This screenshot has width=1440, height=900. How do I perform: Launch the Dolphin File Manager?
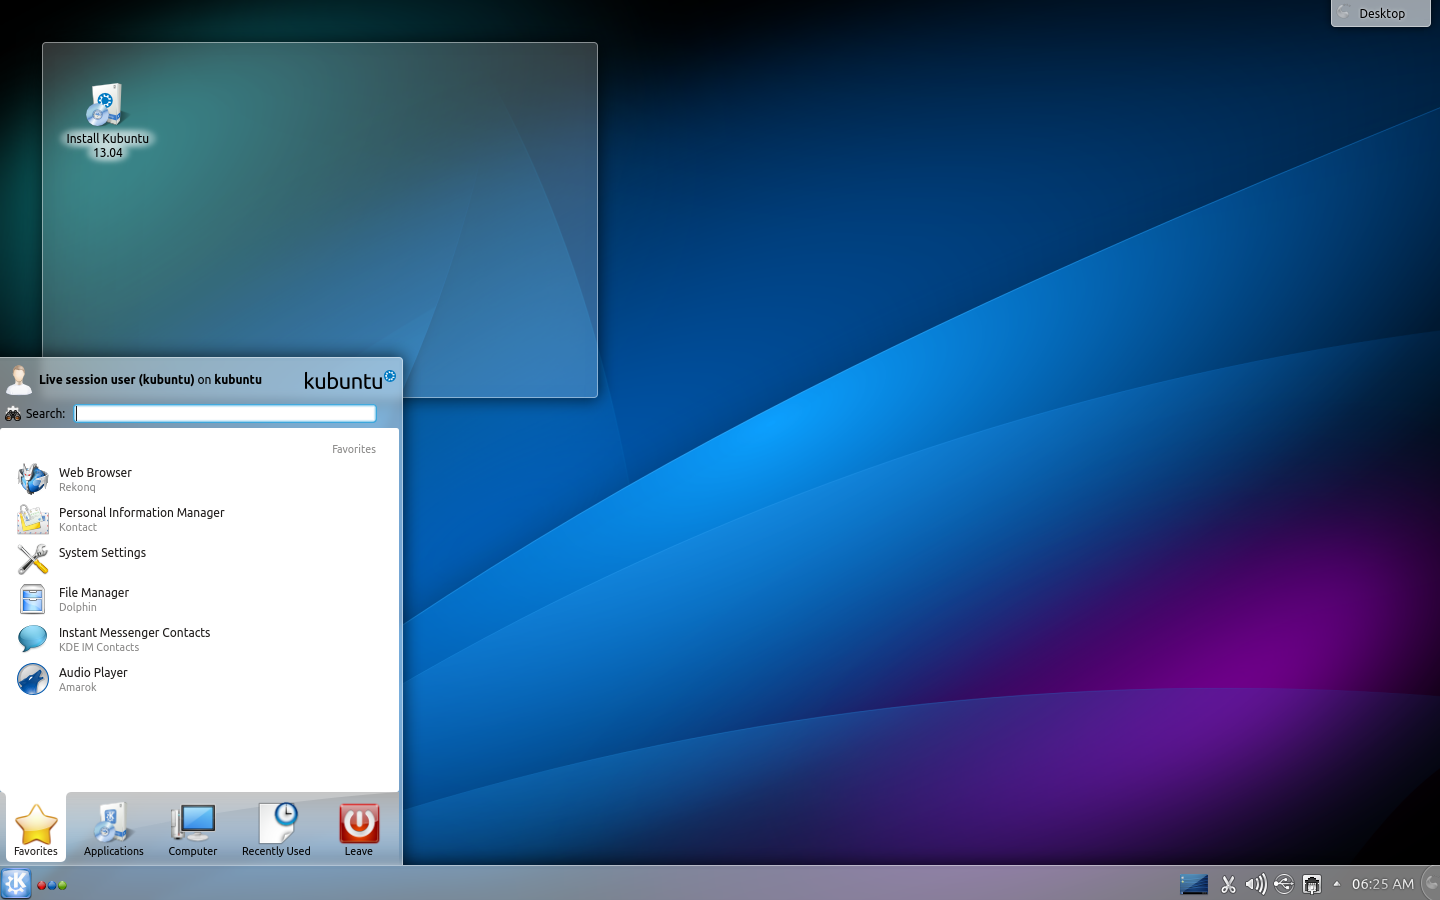point(93,599)
